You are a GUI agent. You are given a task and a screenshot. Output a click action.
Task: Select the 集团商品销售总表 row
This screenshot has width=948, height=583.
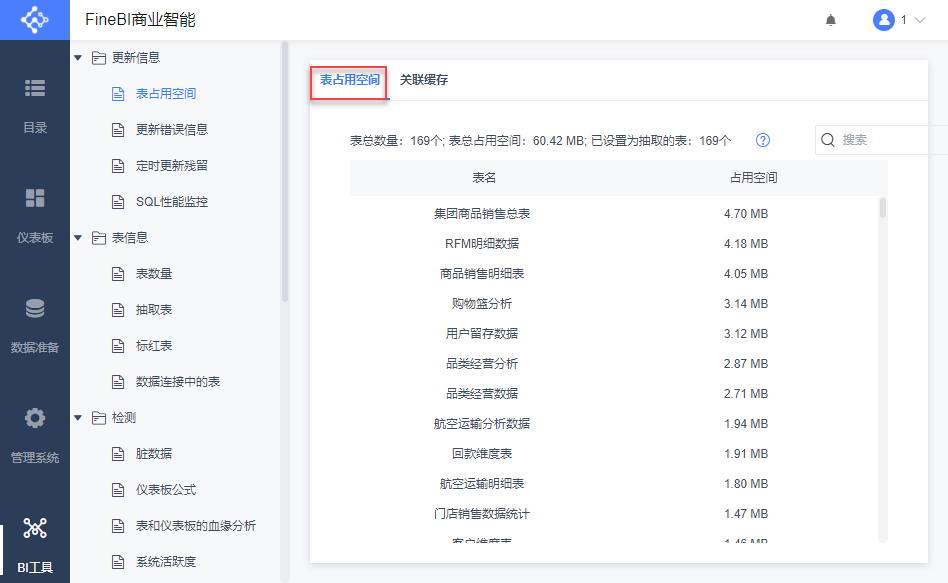point(613,213)
